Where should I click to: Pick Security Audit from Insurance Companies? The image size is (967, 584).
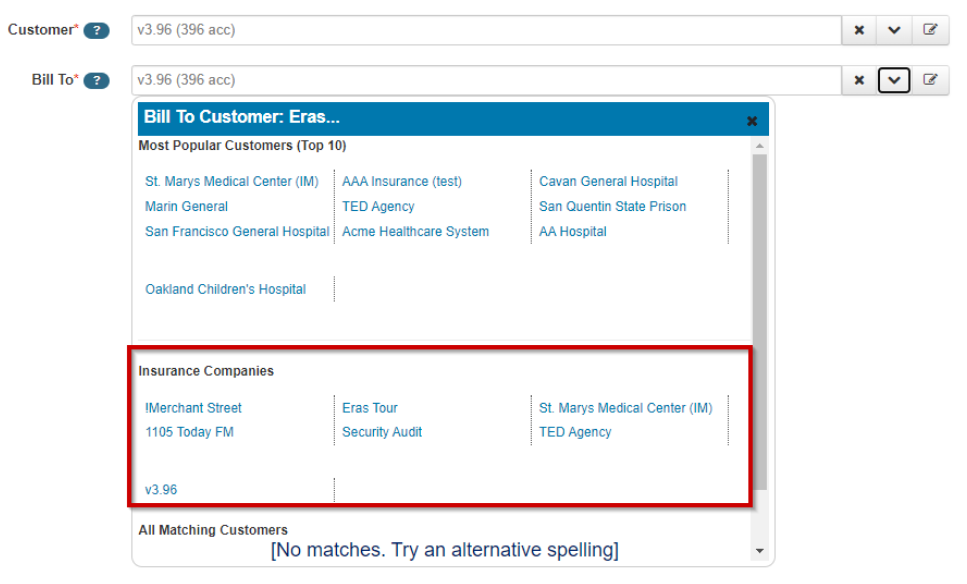[382, 432]
